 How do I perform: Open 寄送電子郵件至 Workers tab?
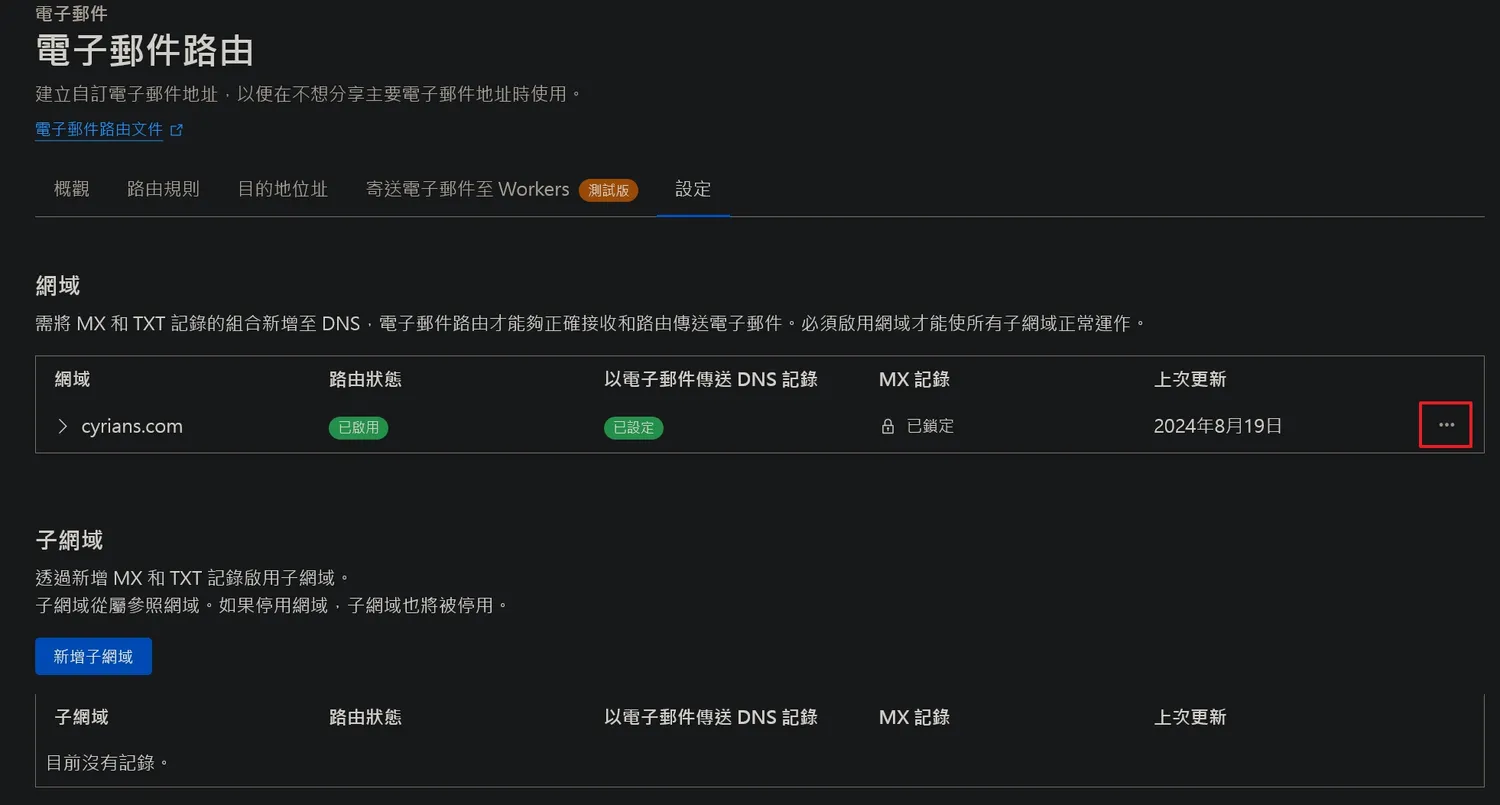click(x=467, y=189)
